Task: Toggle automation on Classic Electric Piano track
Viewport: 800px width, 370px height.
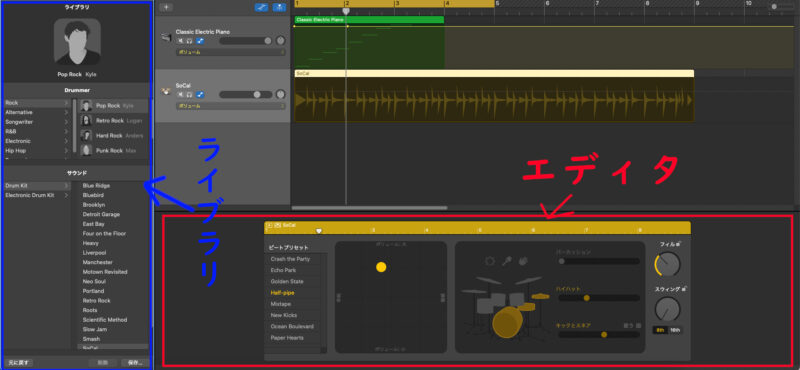Action: 200,41
